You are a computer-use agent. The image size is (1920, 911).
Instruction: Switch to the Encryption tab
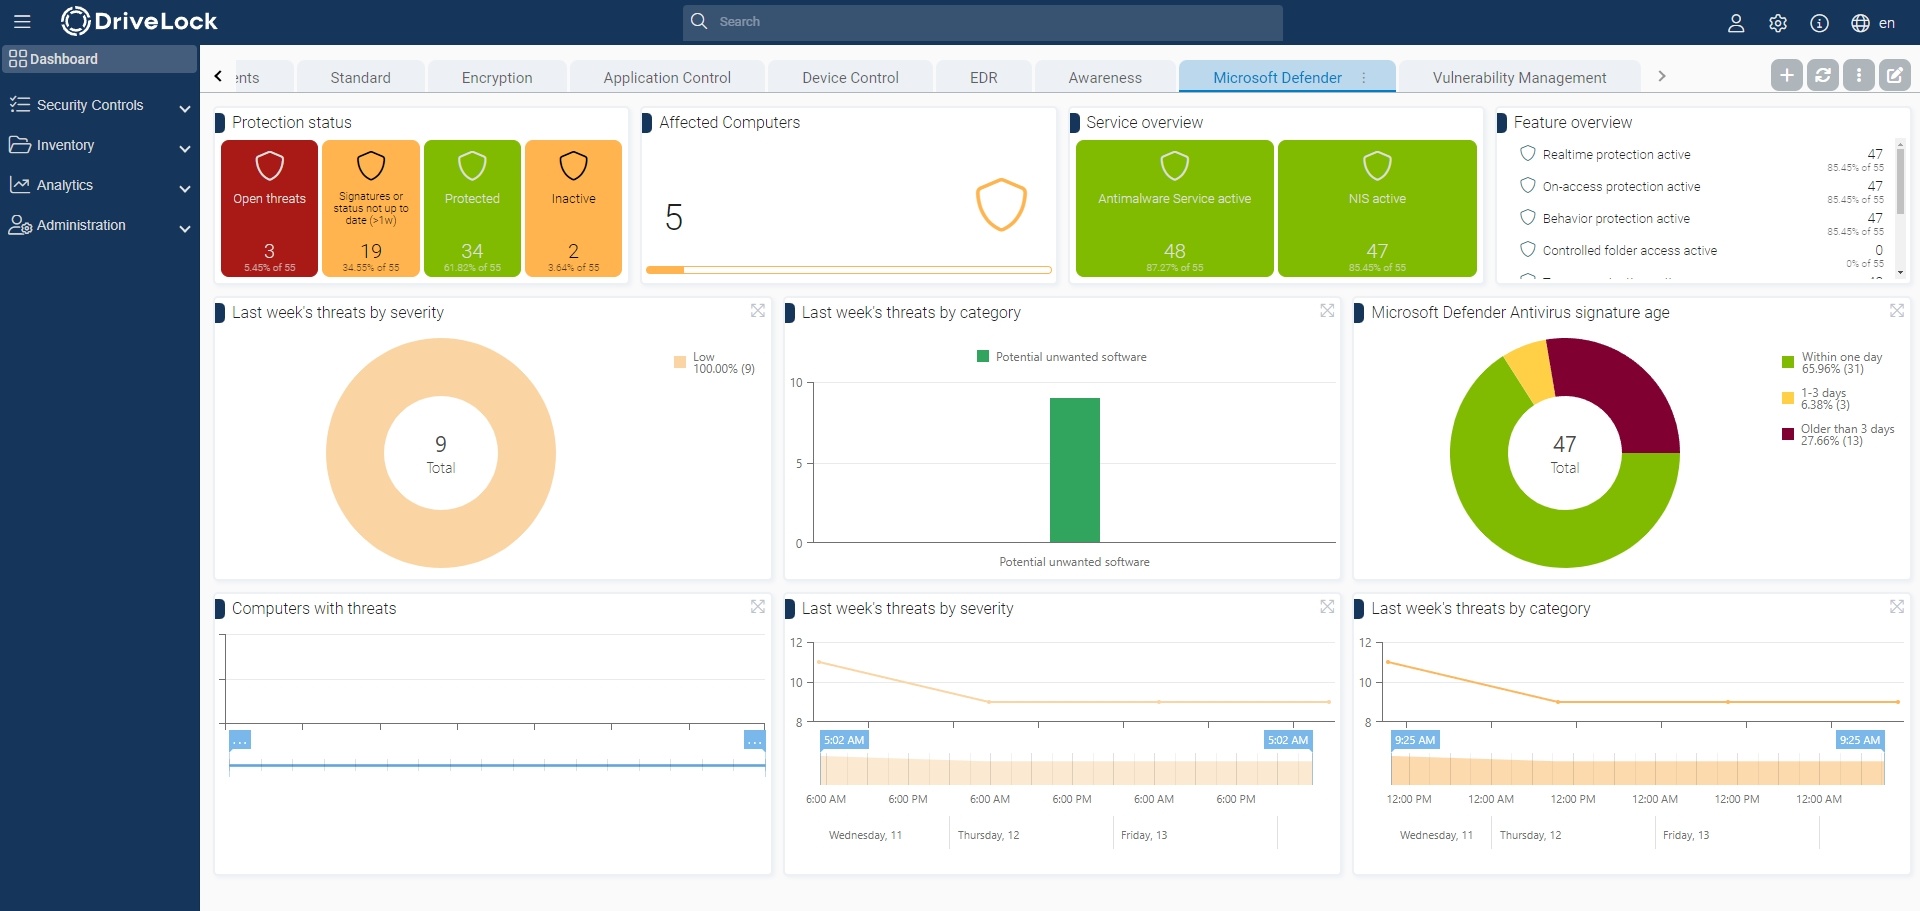pos(497,77)
